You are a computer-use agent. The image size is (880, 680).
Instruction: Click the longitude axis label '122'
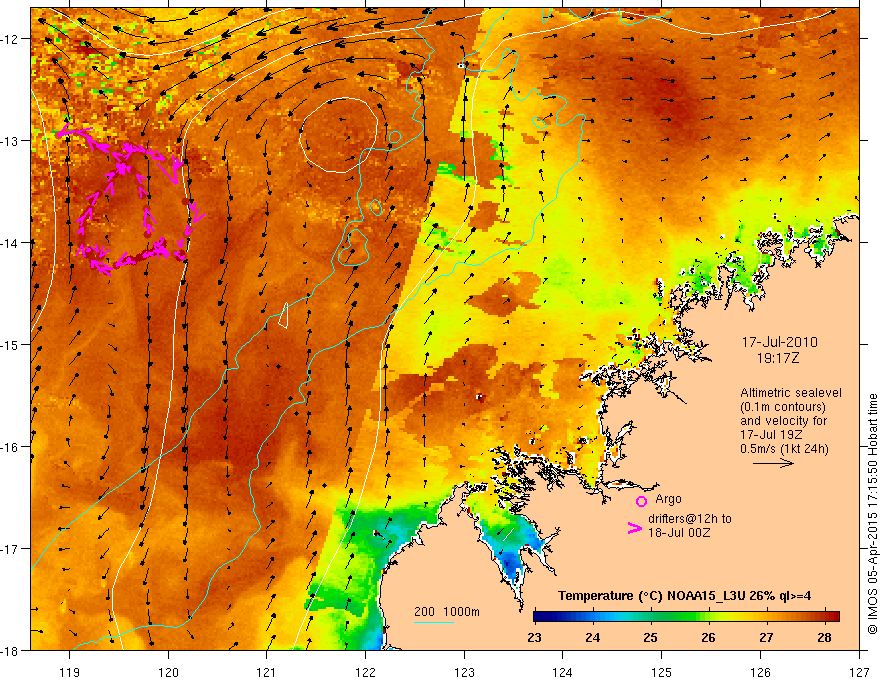[365, 672]
